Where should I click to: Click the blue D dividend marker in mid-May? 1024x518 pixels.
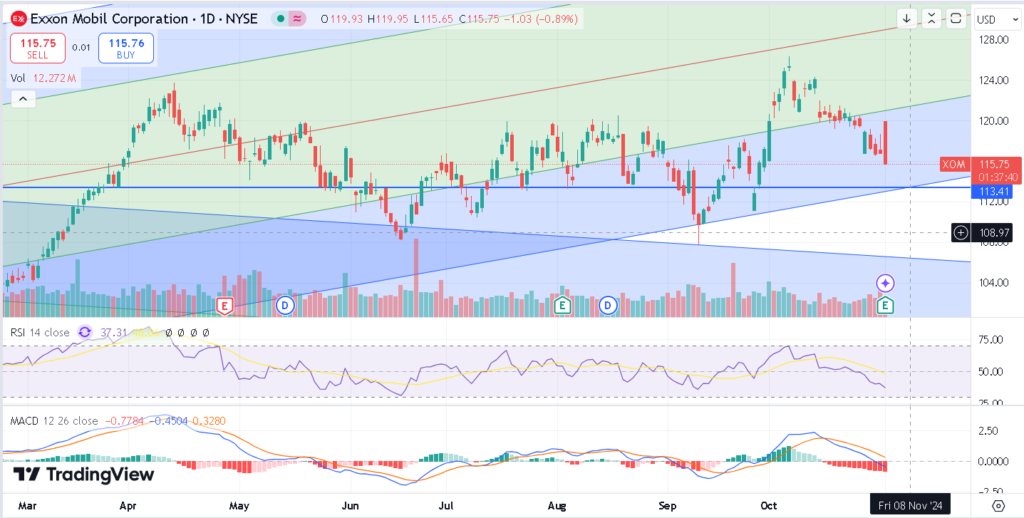(x=284, y=305)
